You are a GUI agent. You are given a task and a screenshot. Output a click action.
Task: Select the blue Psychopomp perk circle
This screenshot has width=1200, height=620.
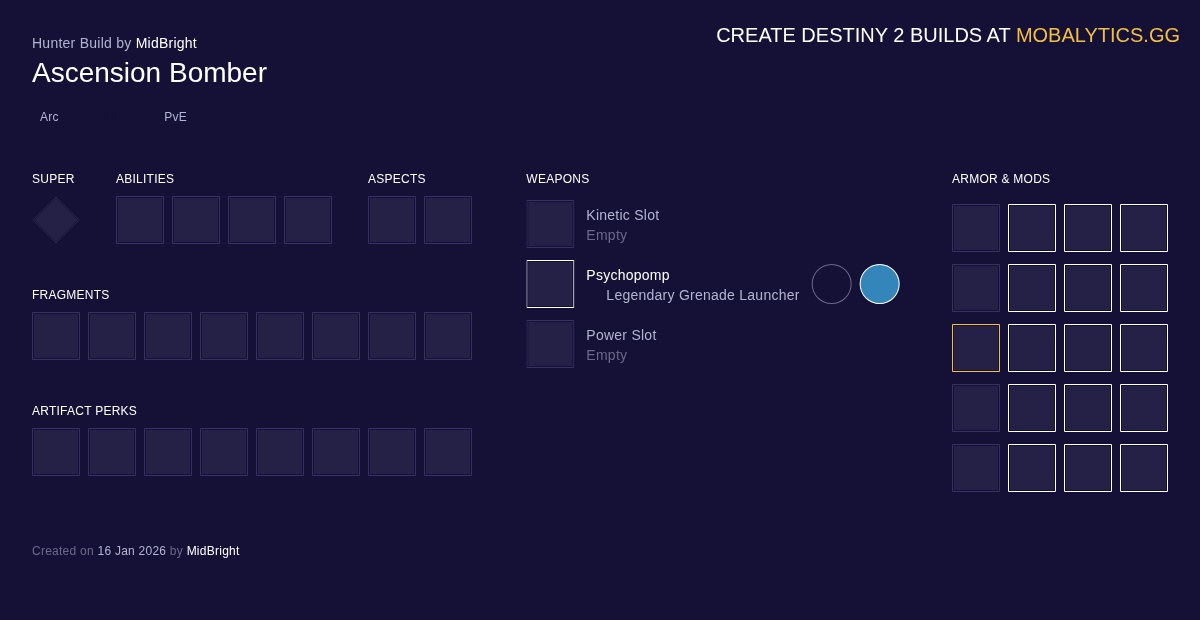tap(879, 284)
